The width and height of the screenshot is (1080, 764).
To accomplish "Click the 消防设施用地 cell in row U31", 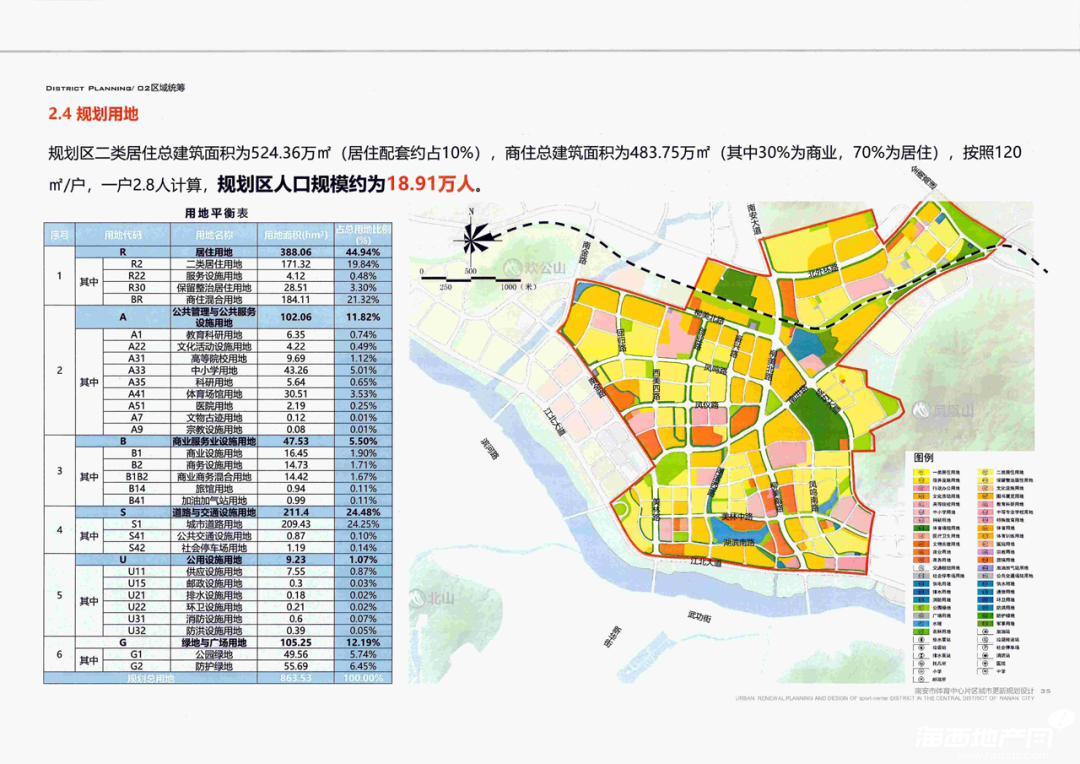I will [214, 619].
